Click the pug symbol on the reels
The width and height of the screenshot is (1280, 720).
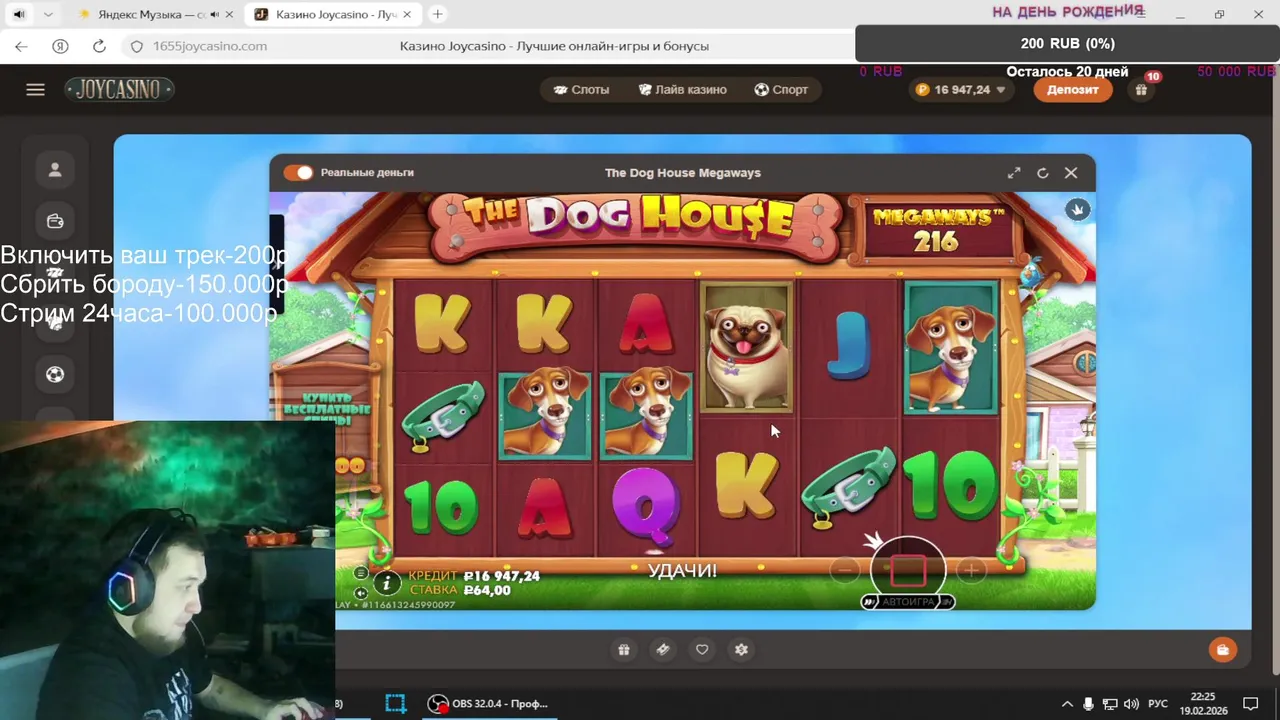tap(747, 346)
